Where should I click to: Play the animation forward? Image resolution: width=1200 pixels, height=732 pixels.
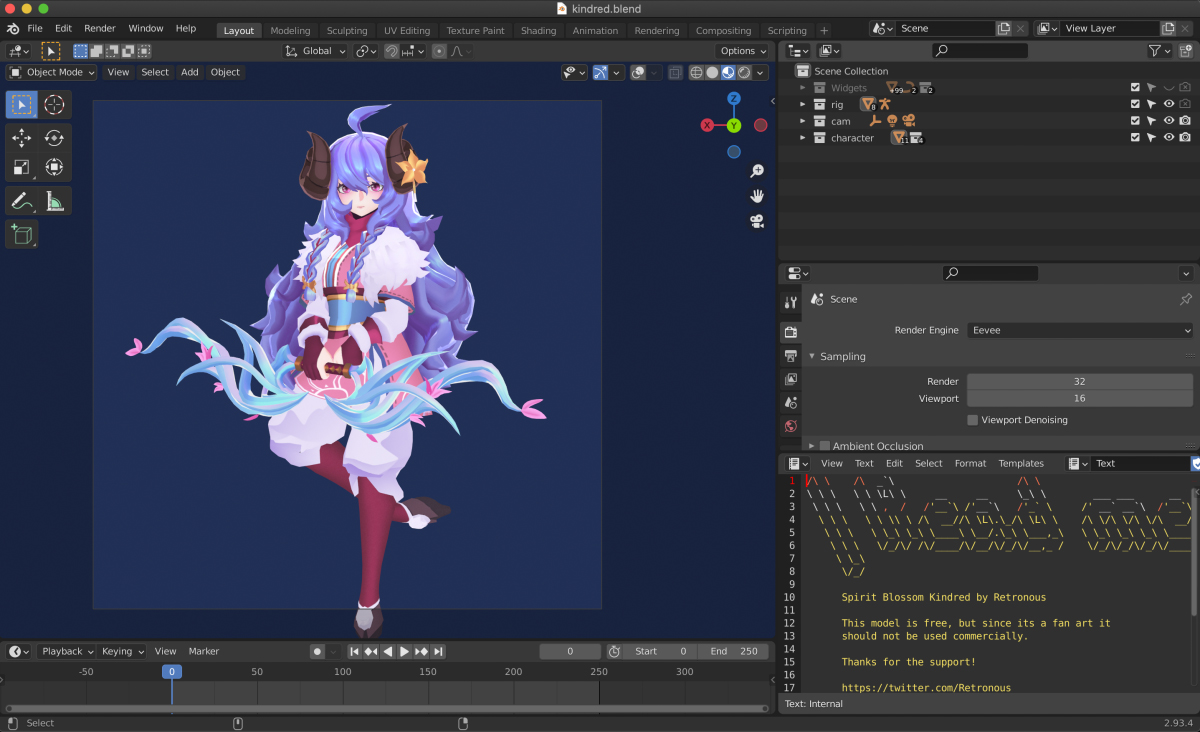point(404,651)
